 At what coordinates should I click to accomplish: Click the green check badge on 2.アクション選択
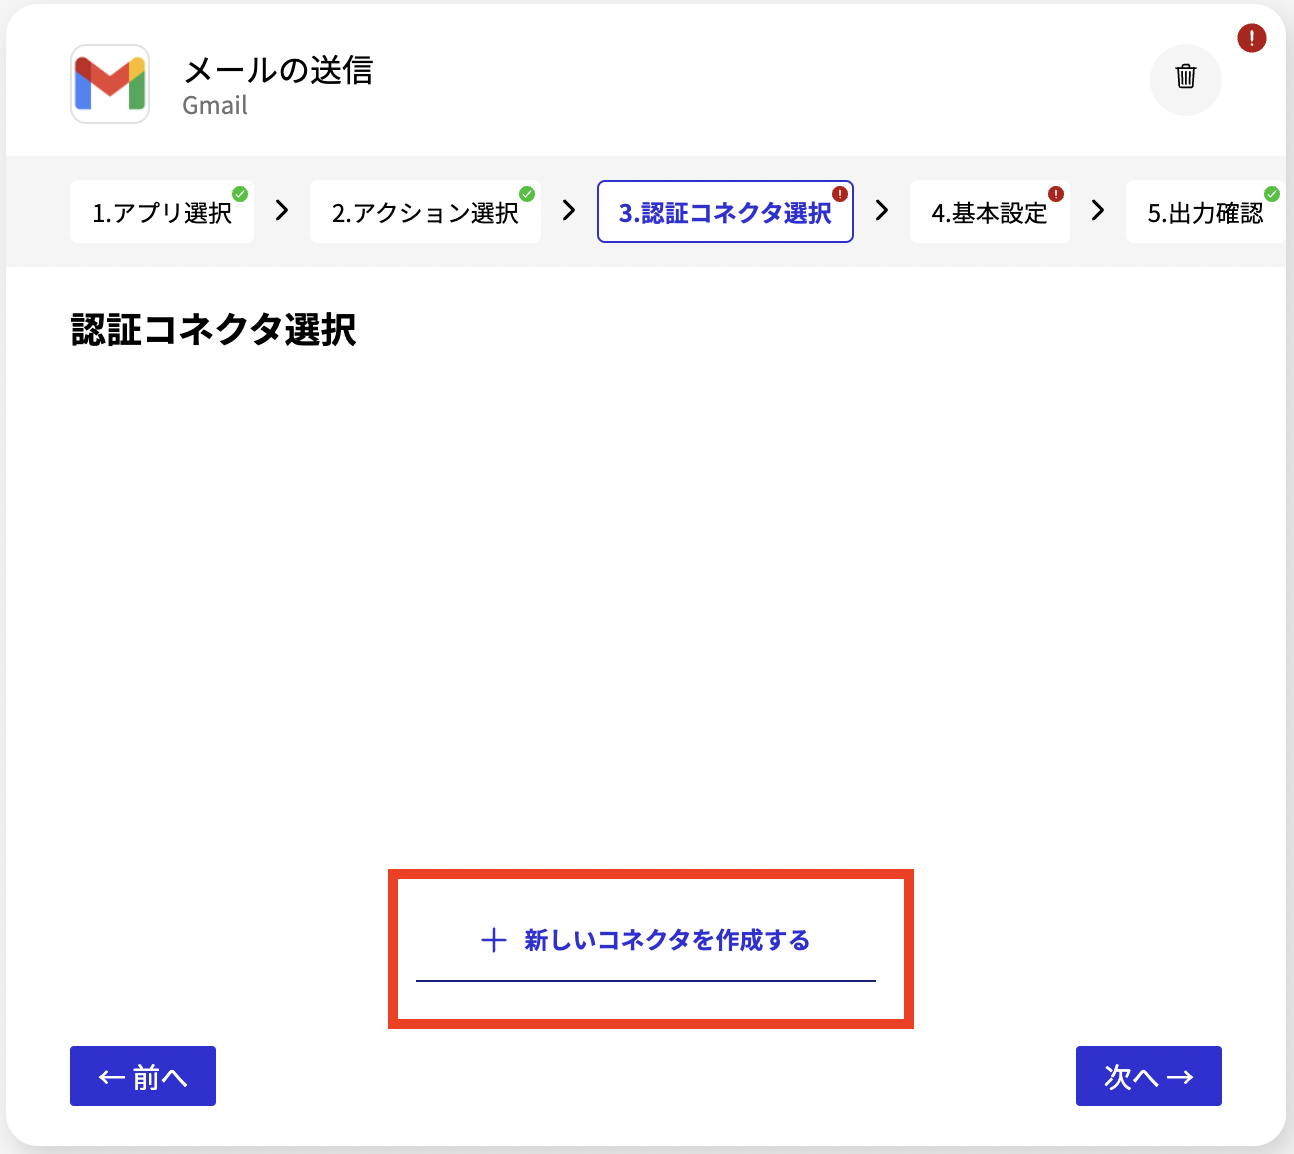(x=527, y=194)
